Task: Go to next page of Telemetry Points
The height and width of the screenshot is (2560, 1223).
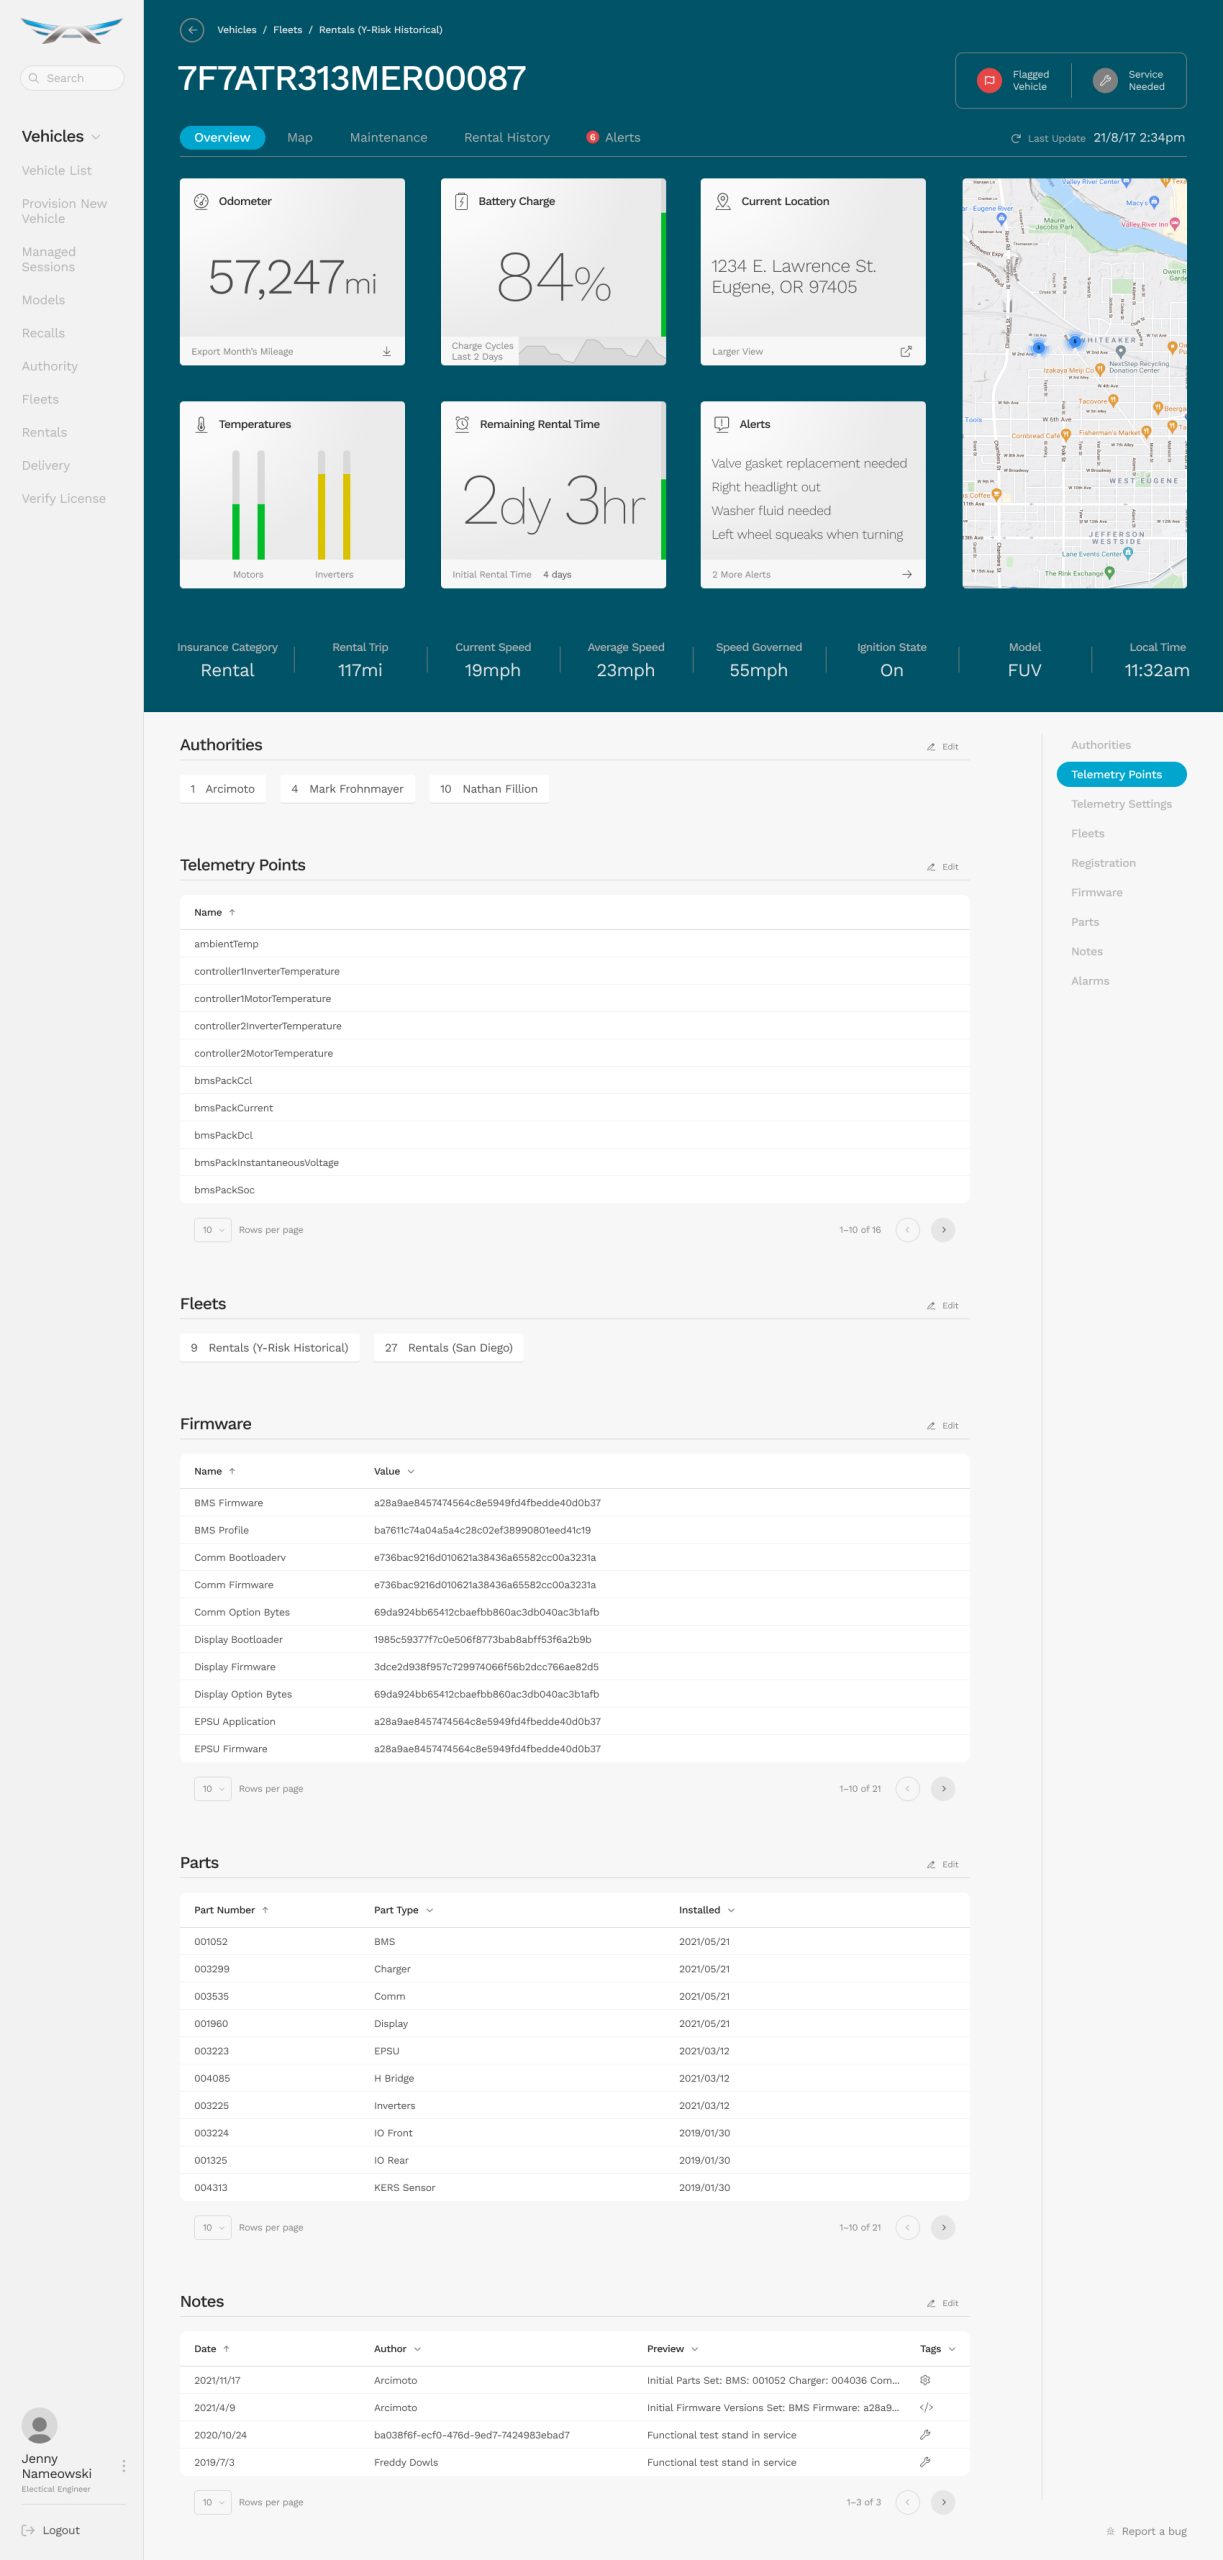Action: (942, 1230)
